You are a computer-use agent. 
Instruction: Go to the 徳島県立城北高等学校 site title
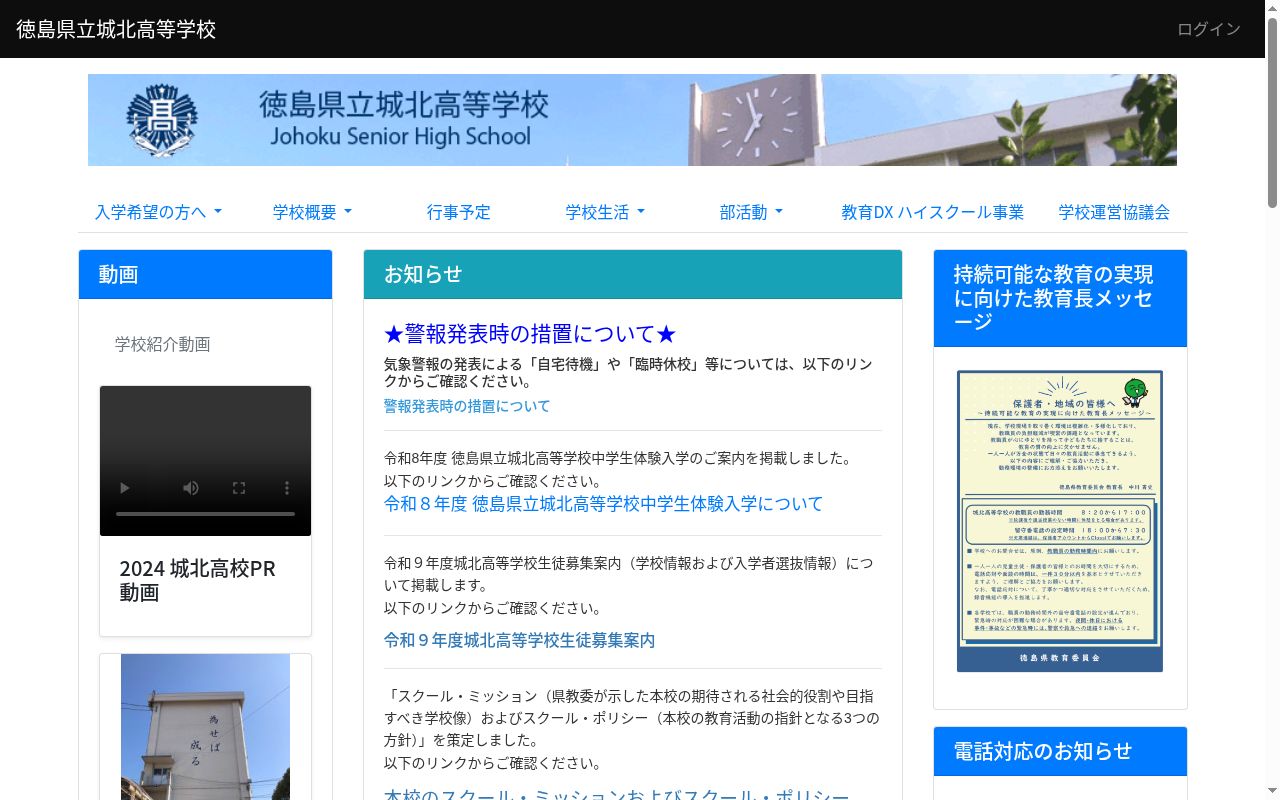click(x=116, y=29)
